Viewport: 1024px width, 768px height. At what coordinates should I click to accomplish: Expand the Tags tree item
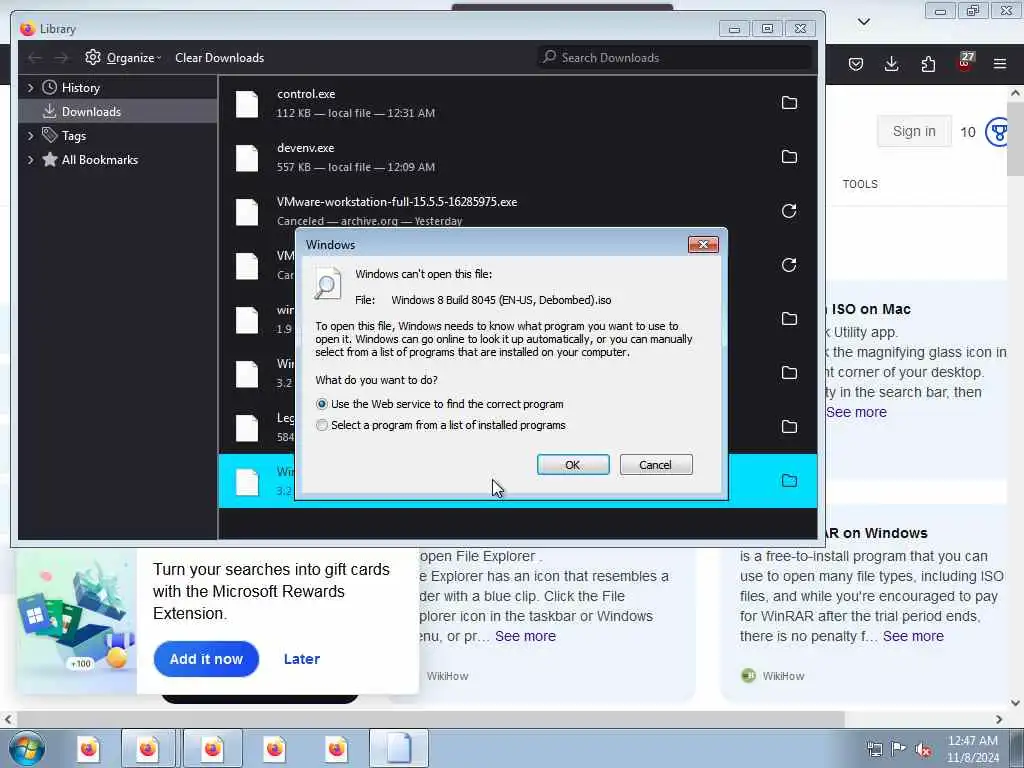(x=30, y=136)
